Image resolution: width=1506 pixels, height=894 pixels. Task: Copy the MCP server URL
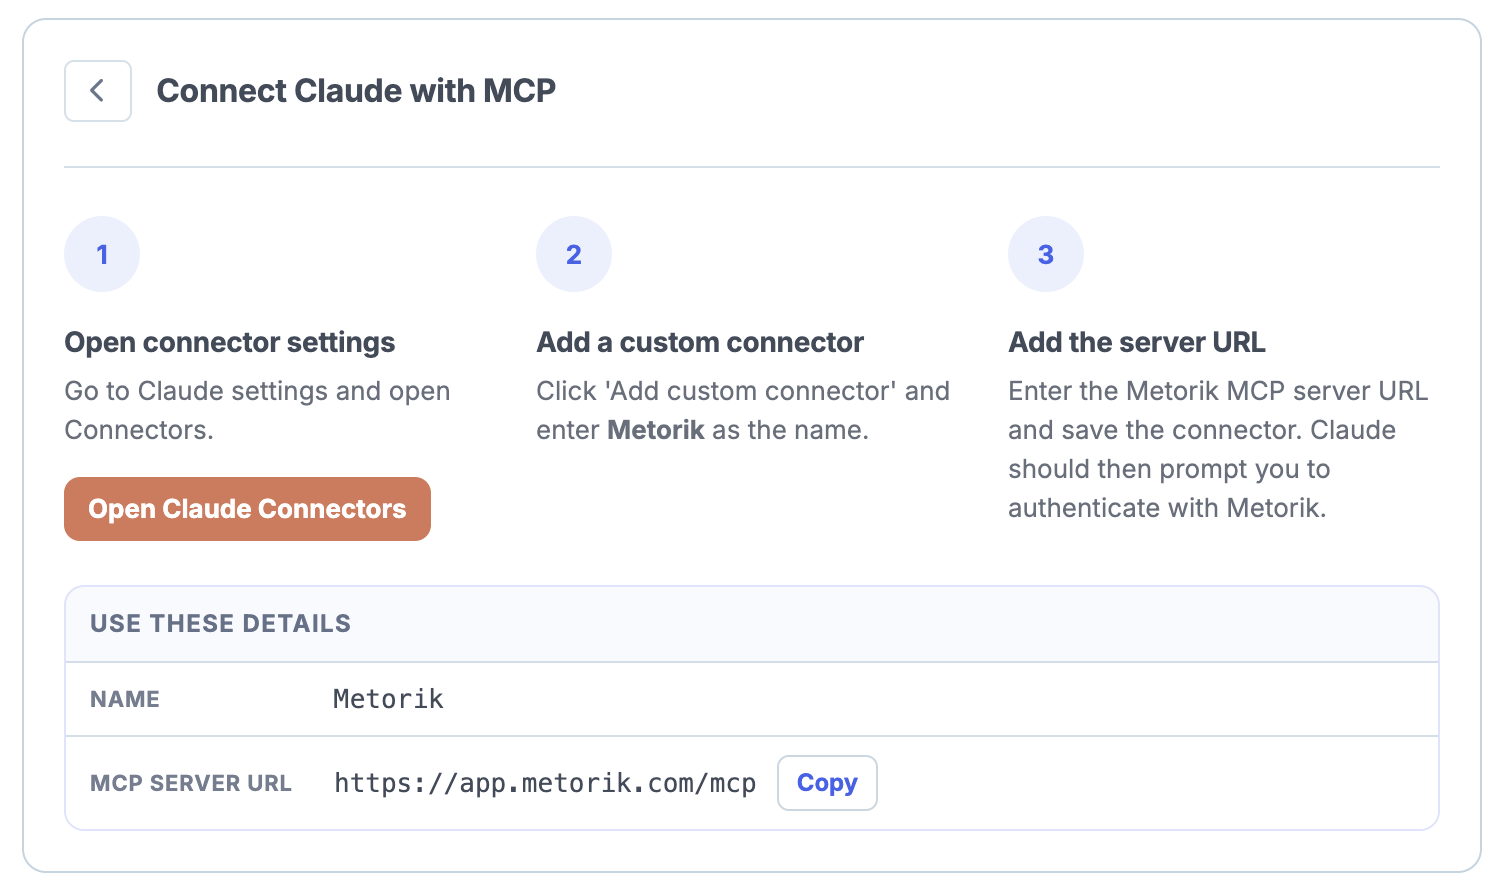click(827, 783)
